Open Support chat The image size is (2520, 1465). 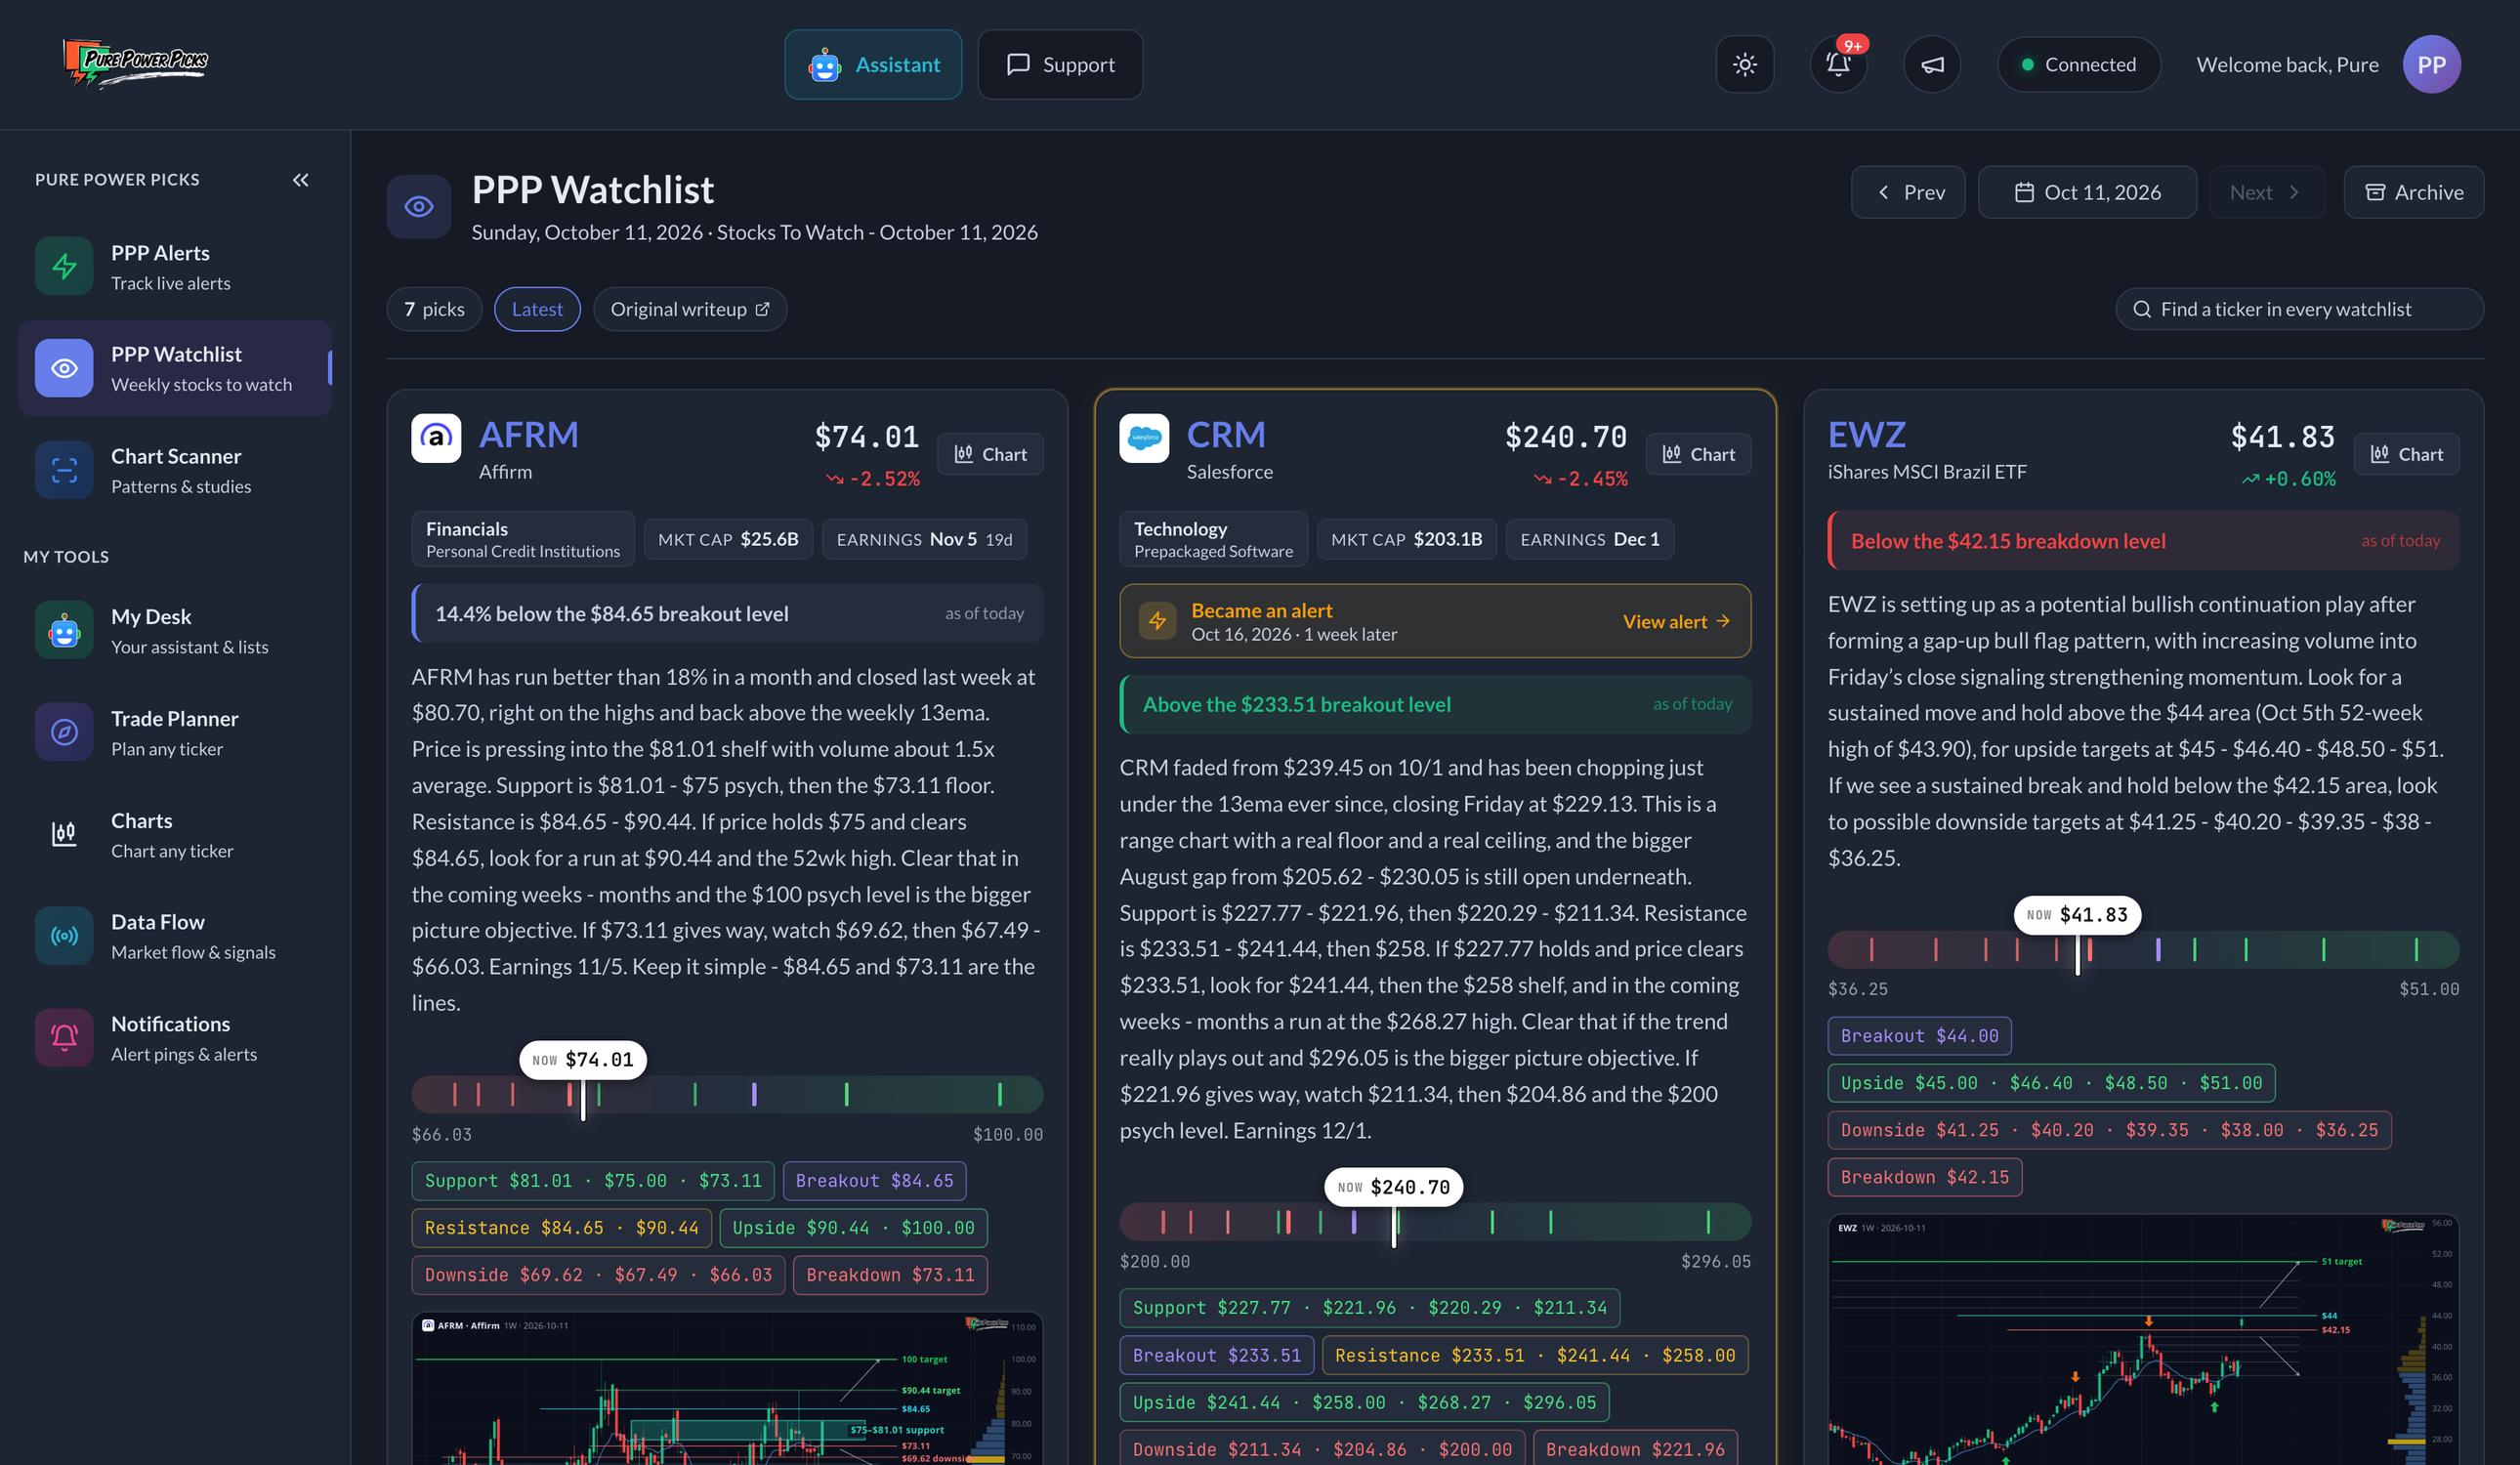[1060, 64]
